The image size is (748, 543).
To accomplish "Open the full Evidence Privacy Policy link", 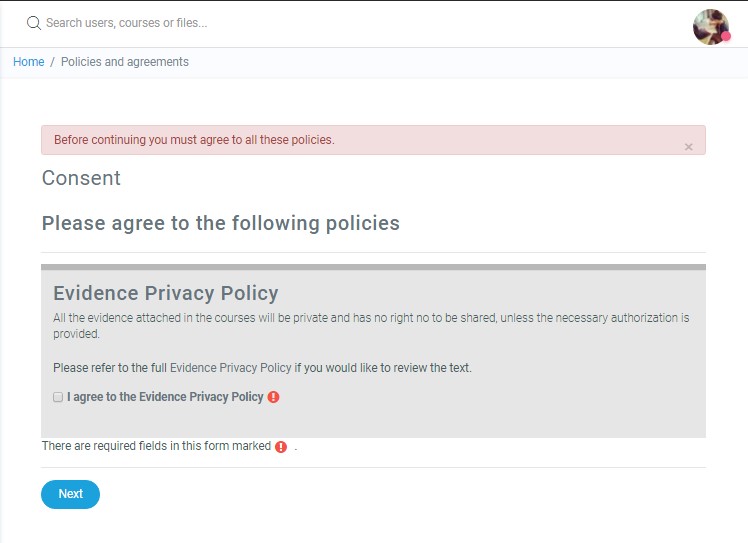I will 231,368.
